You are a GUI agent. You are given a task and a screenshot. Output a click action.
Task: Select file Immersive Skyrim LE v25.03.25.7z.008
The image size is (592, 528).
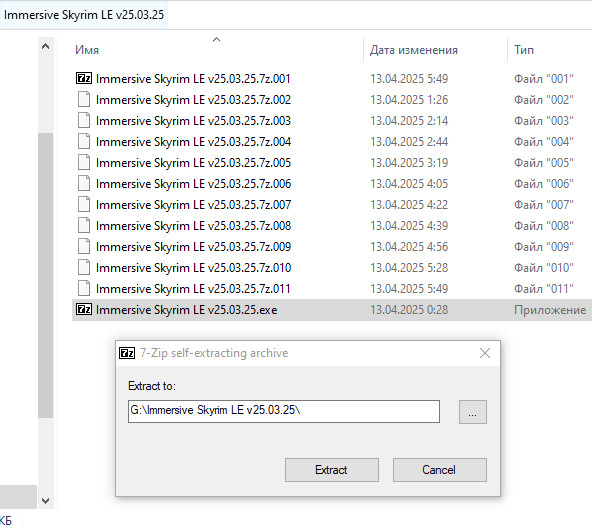pos(193,226)
